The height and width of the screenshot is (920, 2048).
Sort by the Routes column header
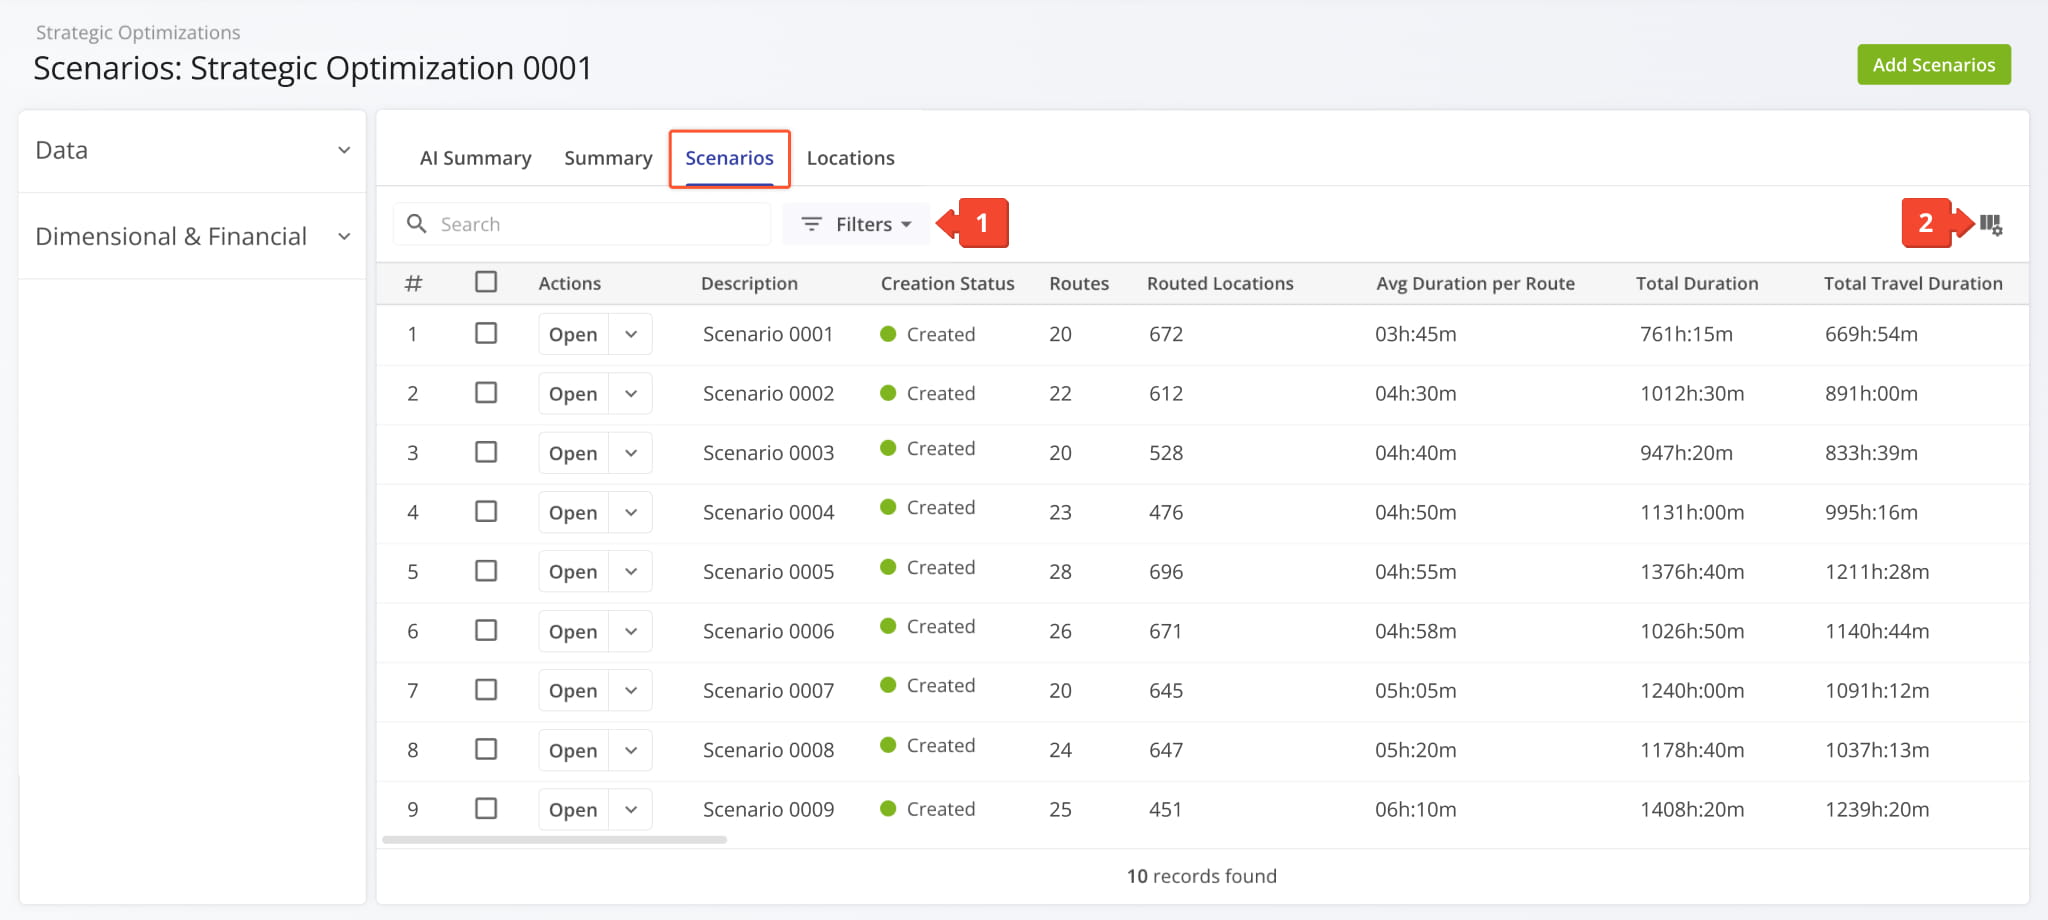1079,283
